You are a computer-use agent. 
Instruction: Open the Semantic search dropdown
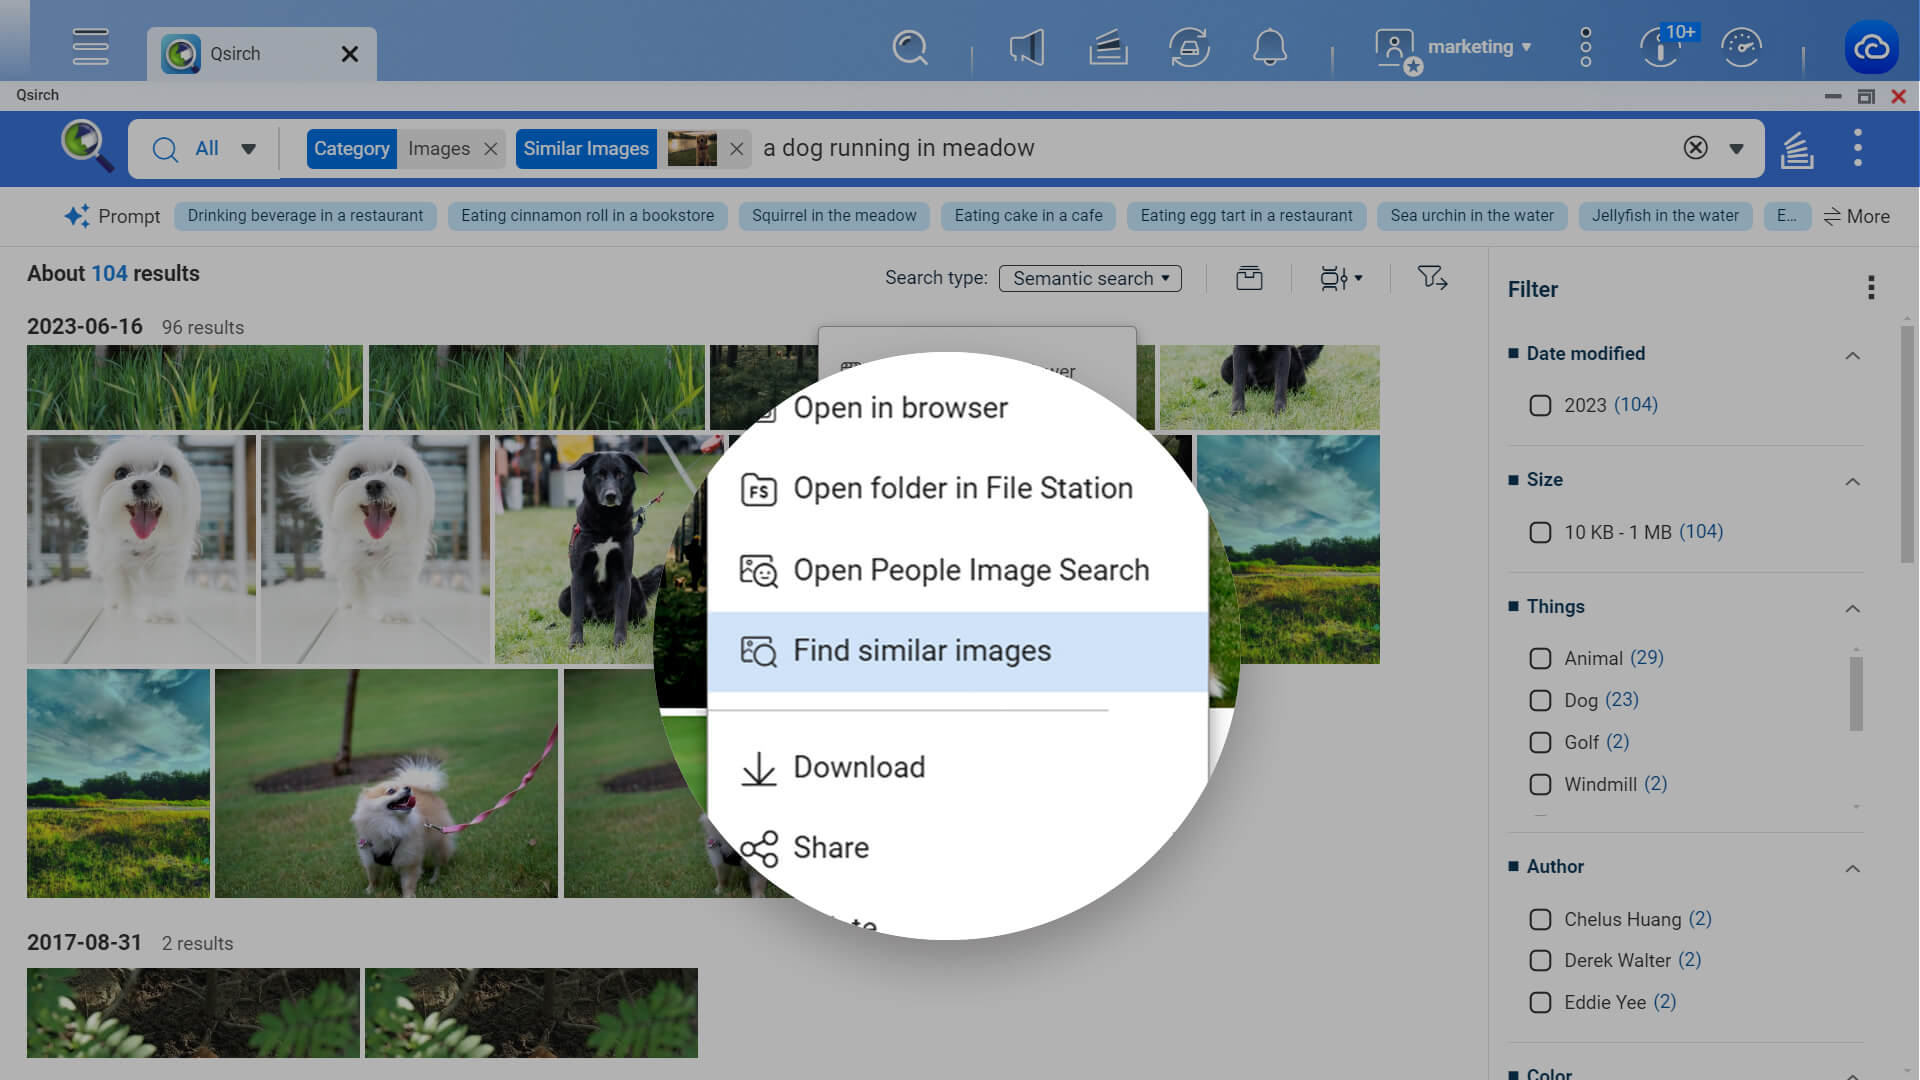click(x=1089, y=278)
